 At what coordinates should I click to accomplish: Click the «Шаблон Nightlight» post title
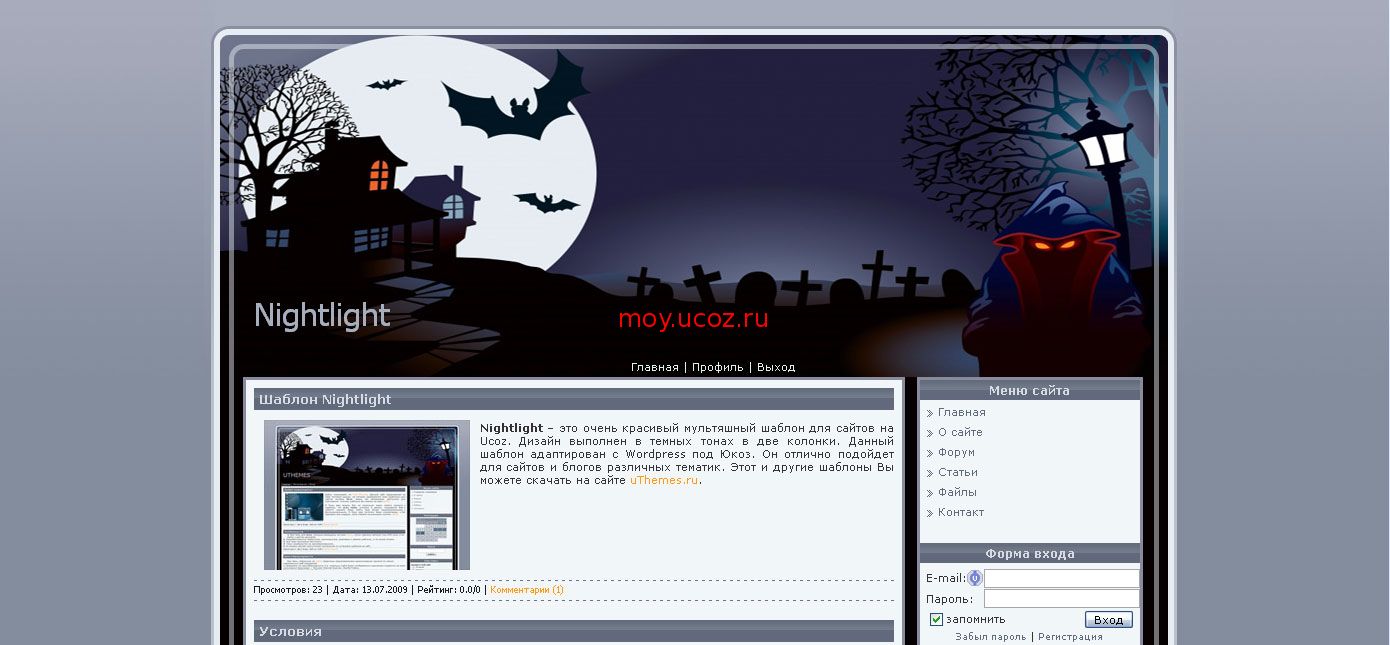tap(325, 399)
